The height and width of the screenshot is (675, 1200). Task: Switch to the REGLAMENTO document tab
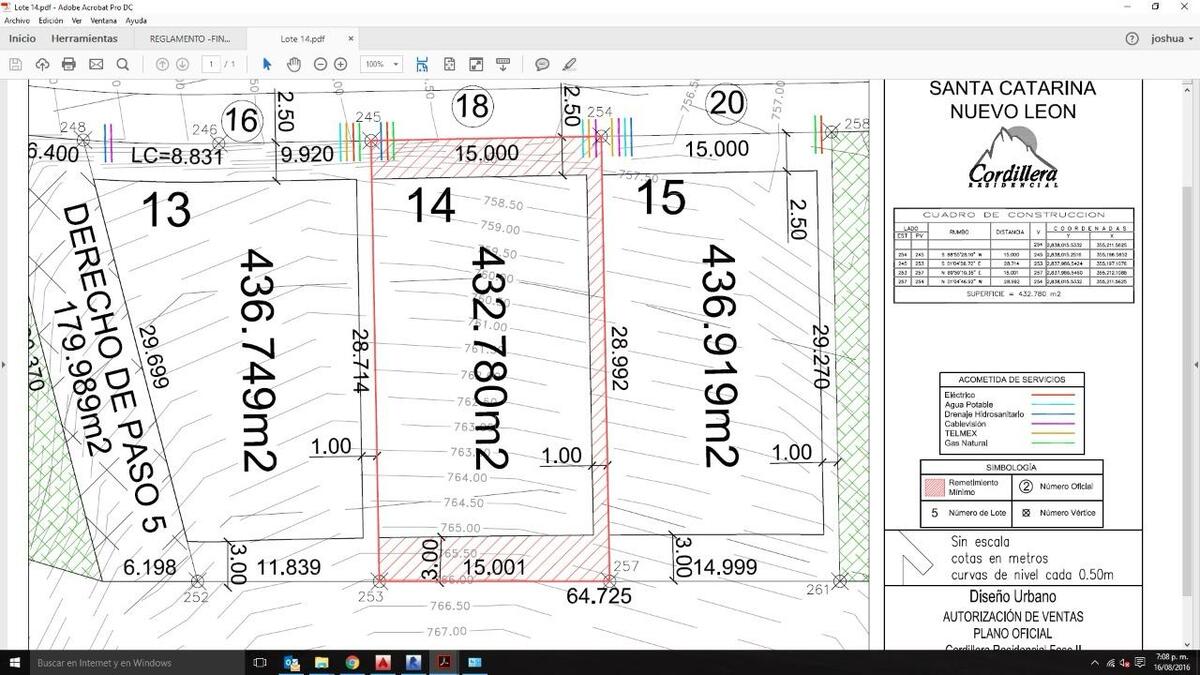(x=189, y=39)
